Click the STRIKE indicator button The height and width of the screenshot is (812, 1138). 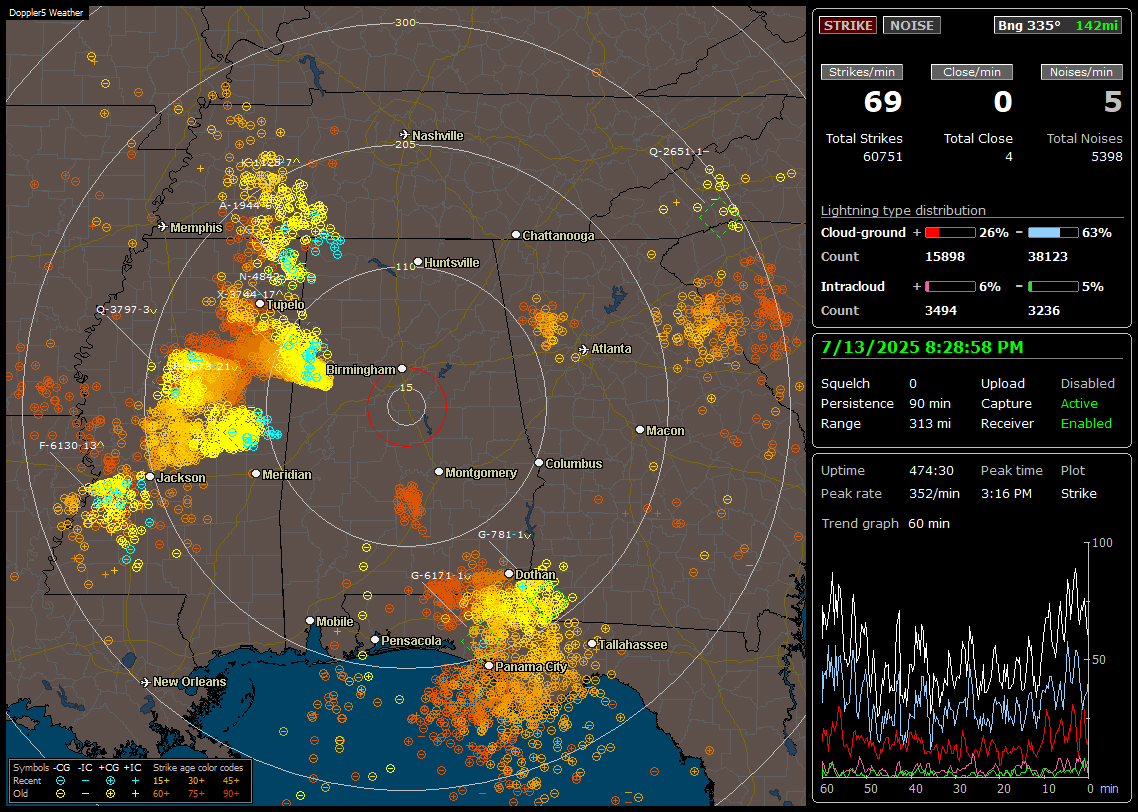pyautogui.click(x=848, y=25)
